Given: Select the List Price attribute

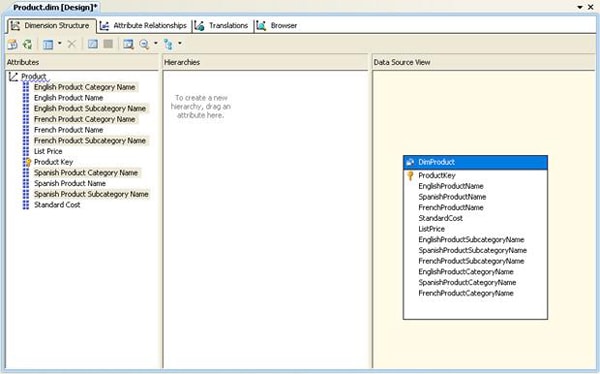Looking at the screenshot, I should pyautogui.click(x=48, y=152).
